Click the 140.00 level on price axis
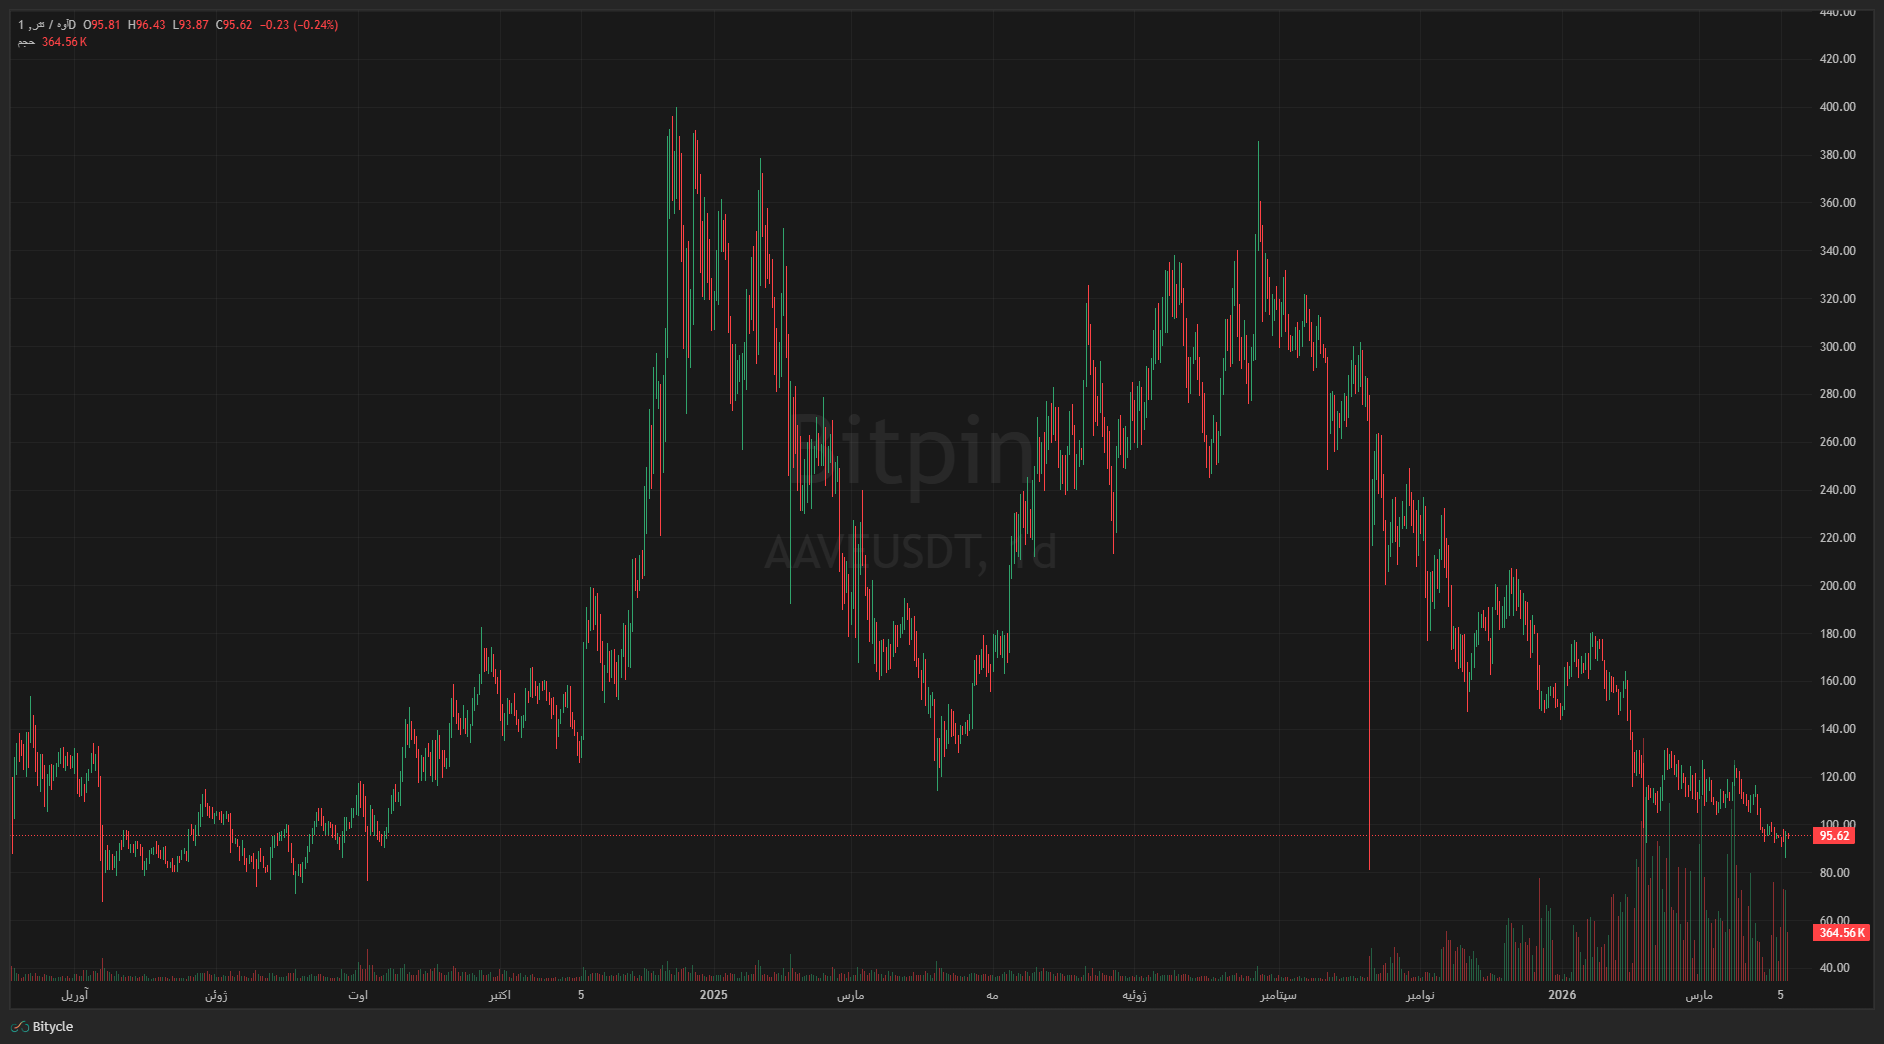 click(x=1837, y=729)
